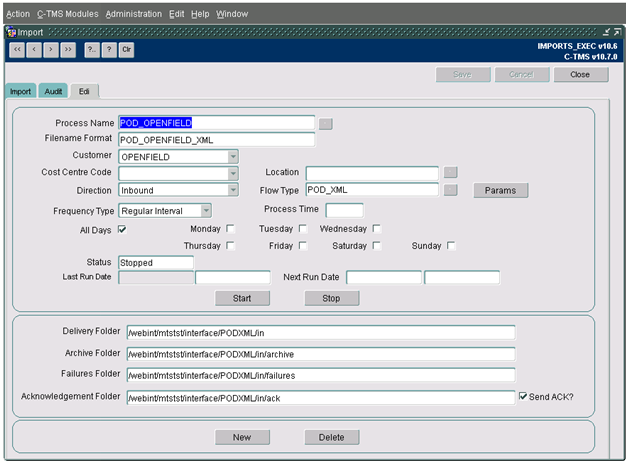Go to next record button

click(x=51, y=50)
